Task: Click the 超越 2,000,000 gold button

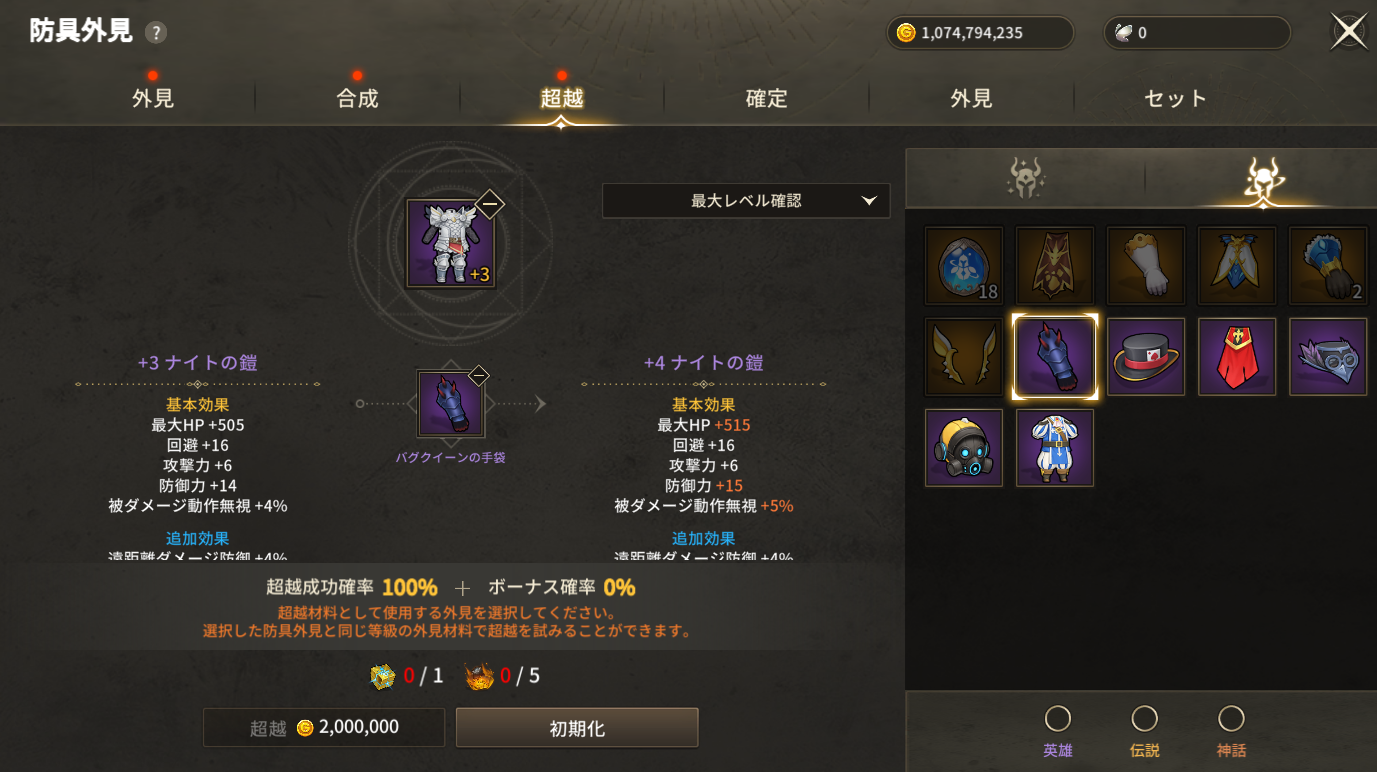Action: tap(324, 728)
